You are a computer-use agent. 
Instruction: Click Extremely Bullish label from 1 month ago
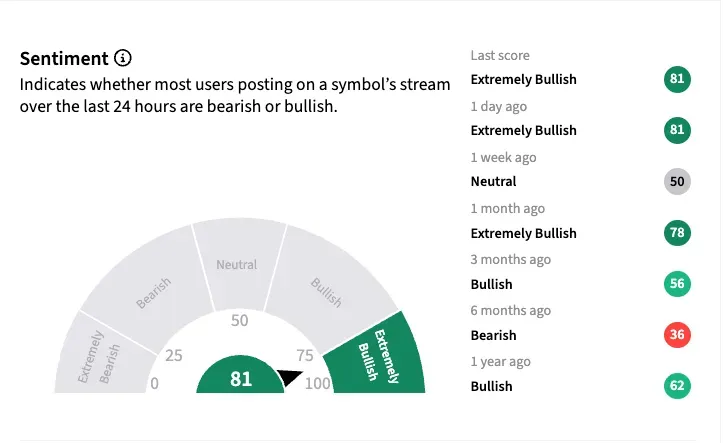[523, 234]
